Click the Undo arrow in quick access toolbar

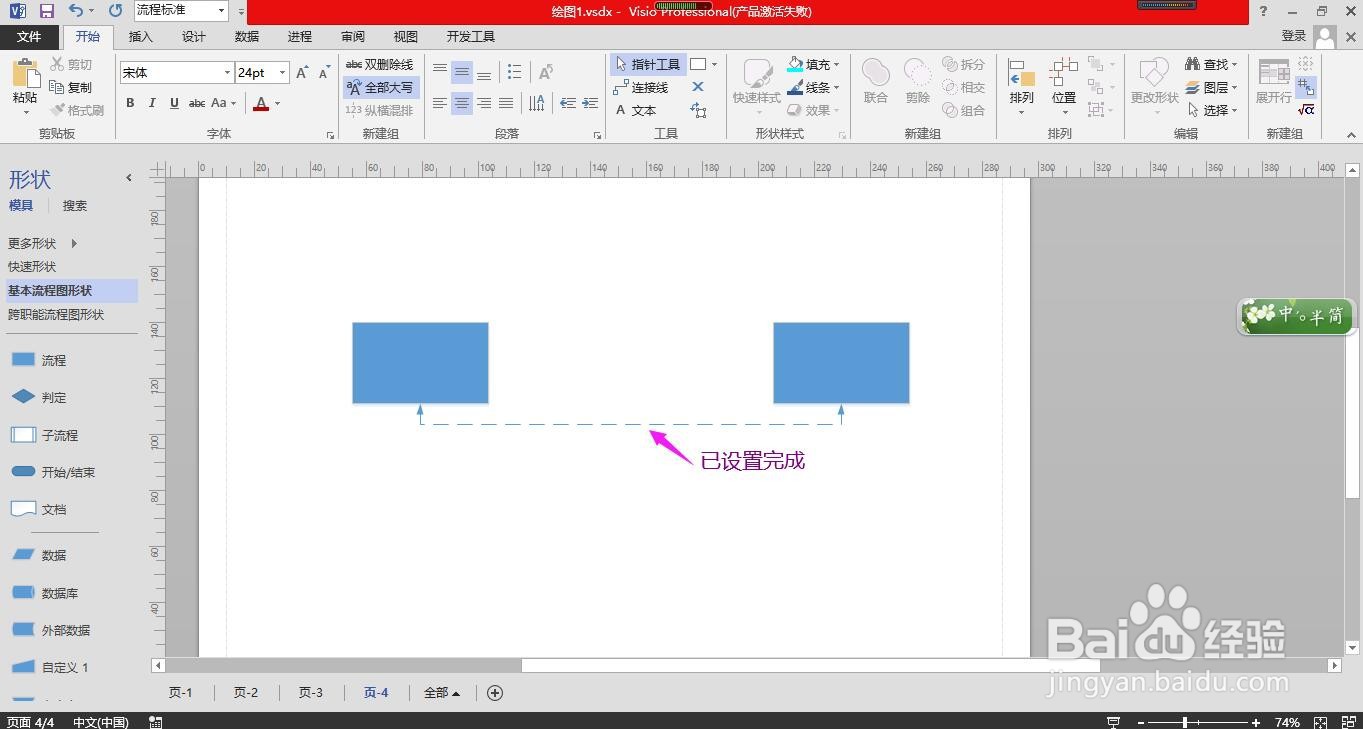pos(77,11)
